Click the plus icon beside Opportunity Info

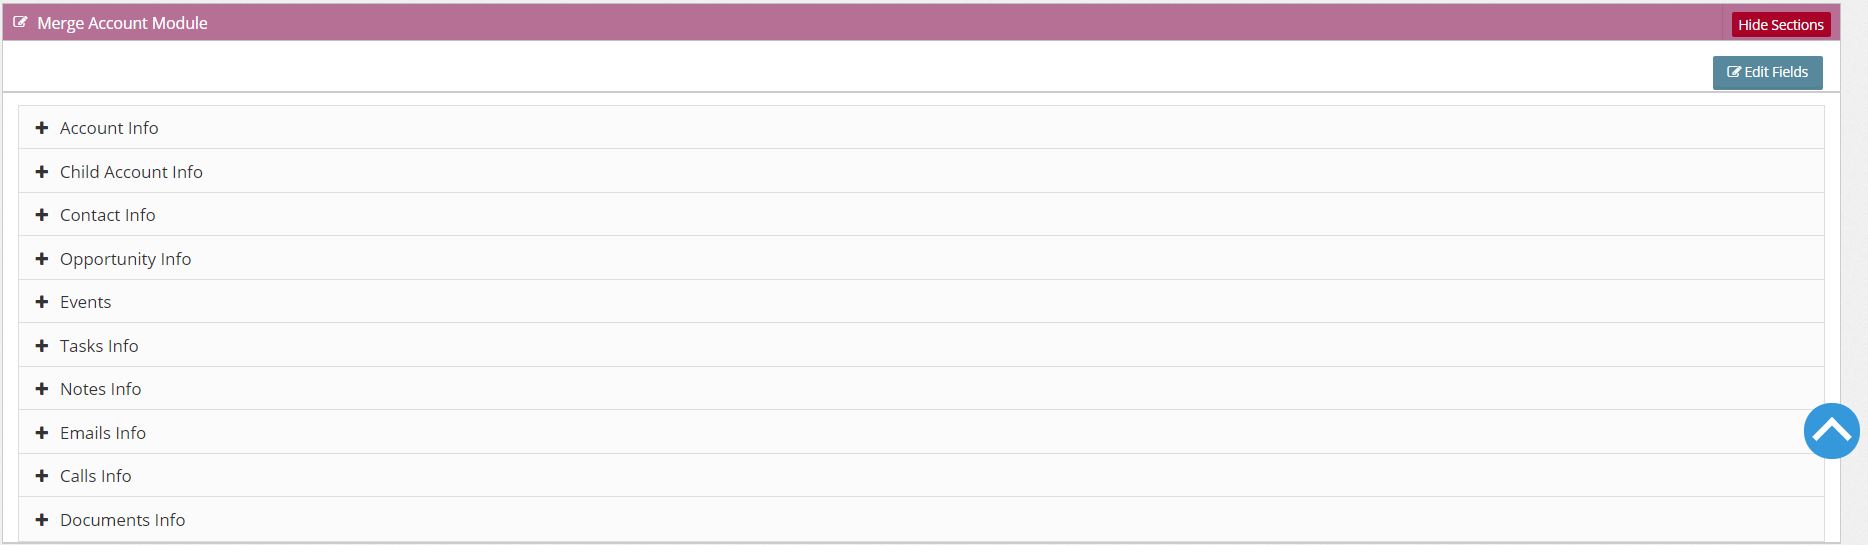point(42,259)
